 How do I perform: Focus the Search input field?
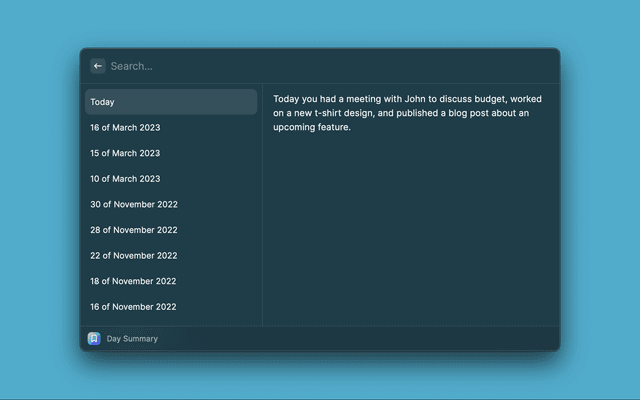point(300,66)
